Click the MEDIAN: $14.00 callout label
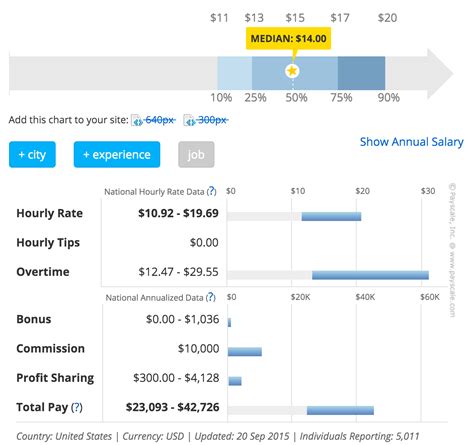Screen dimensions: 474x445 point(288,38)
